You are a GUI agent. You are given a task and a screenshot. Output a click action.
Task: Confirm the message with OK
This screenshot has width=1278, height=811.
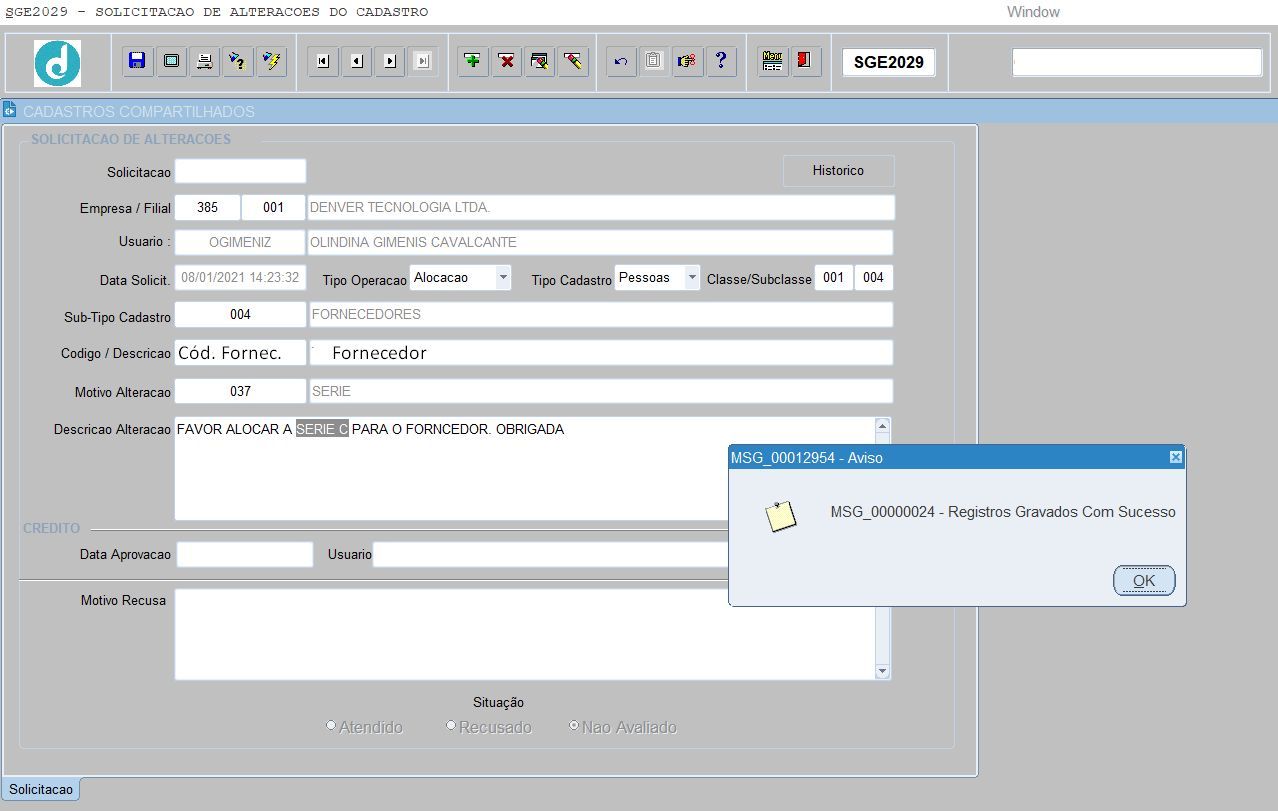(1144, 580)
